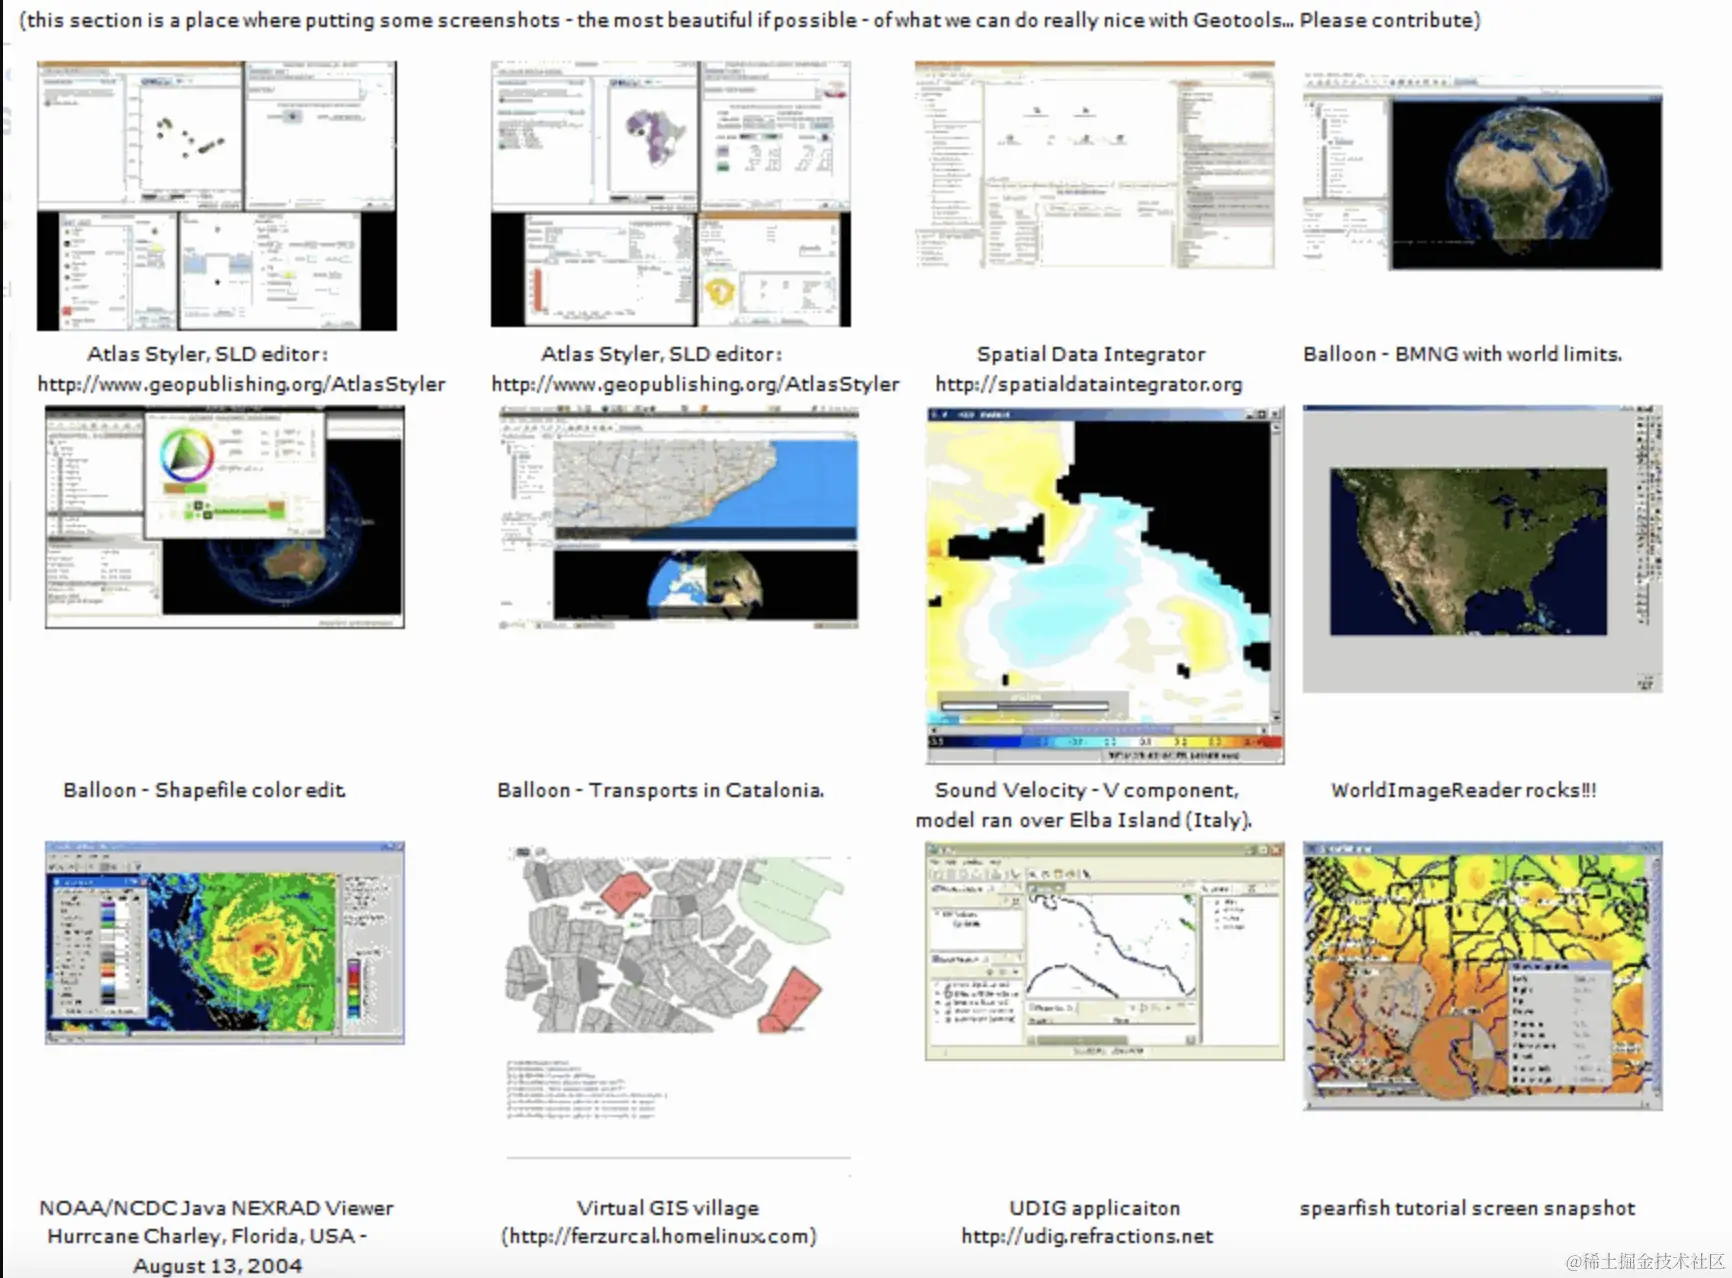The height and width of the screenshot is (1278, 1732).
Task: Open the geopublishing.org/AtlasStyler link
Action: (240, 384)
